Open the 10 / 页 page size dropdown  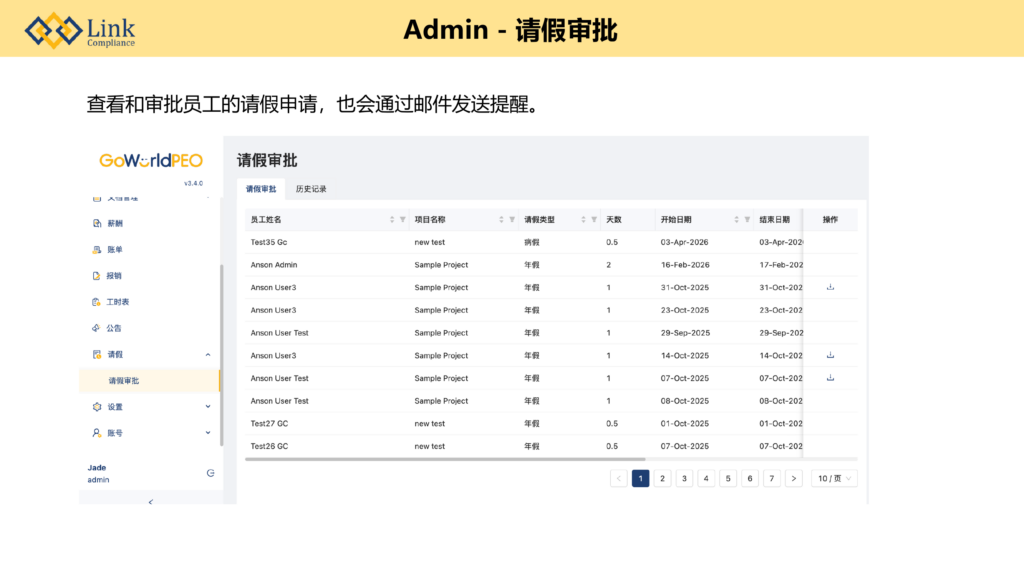click(834, 479)
